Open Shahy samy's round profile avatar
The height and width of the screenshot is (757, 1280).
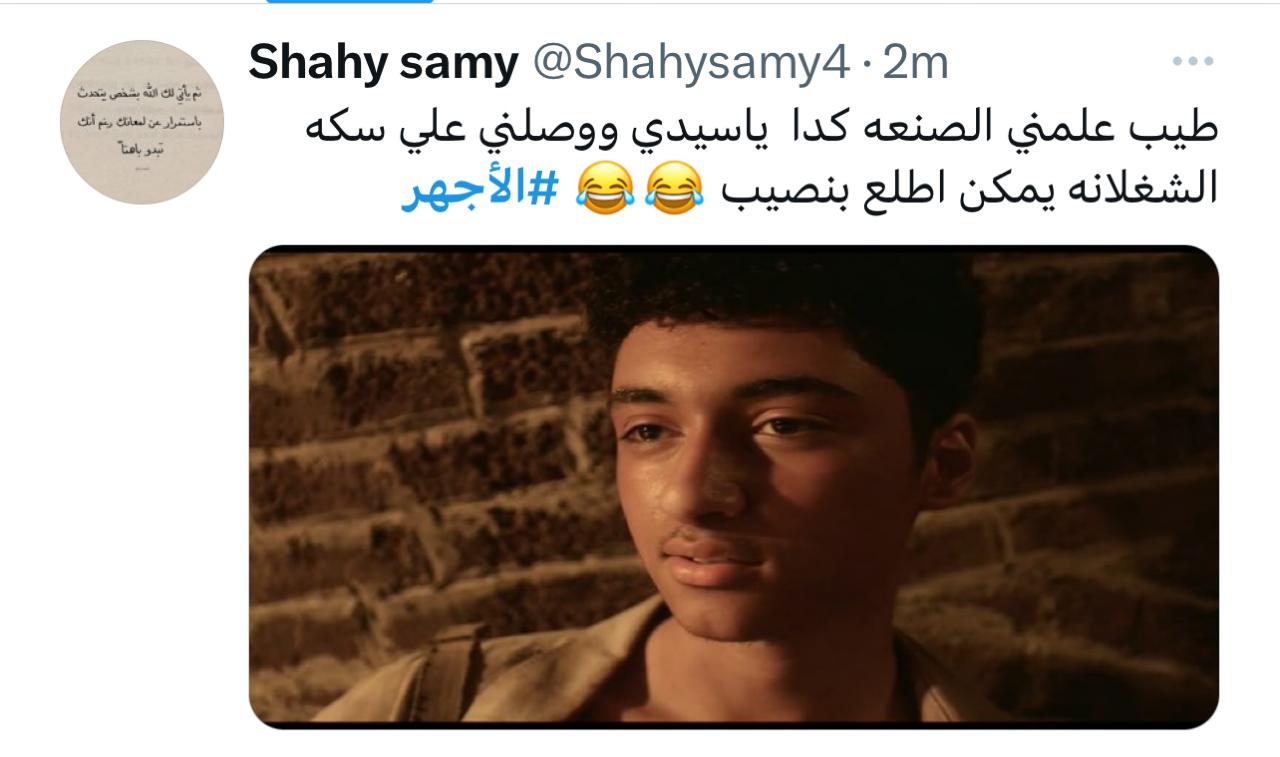click(142, 122)
